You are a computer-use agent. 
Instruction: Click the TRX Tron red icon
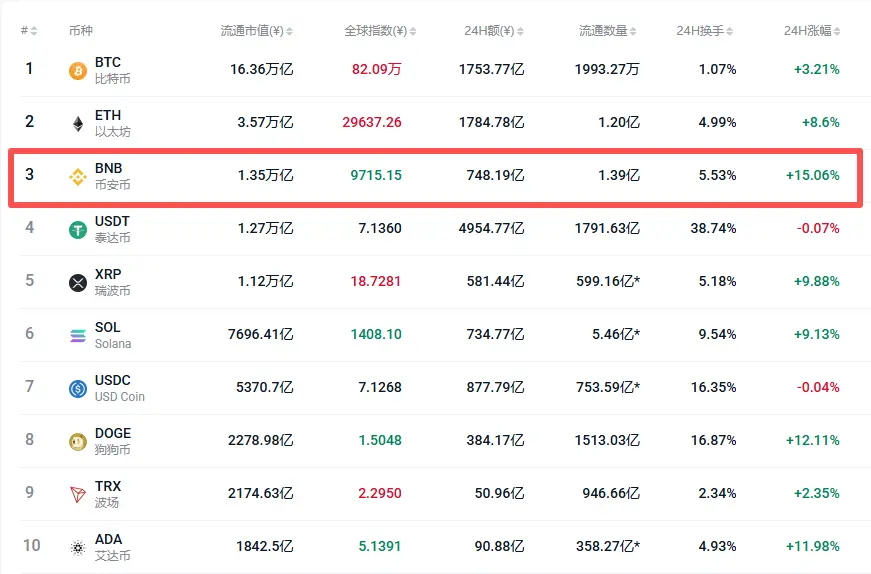pyautogui.click(x=78, y=495)
